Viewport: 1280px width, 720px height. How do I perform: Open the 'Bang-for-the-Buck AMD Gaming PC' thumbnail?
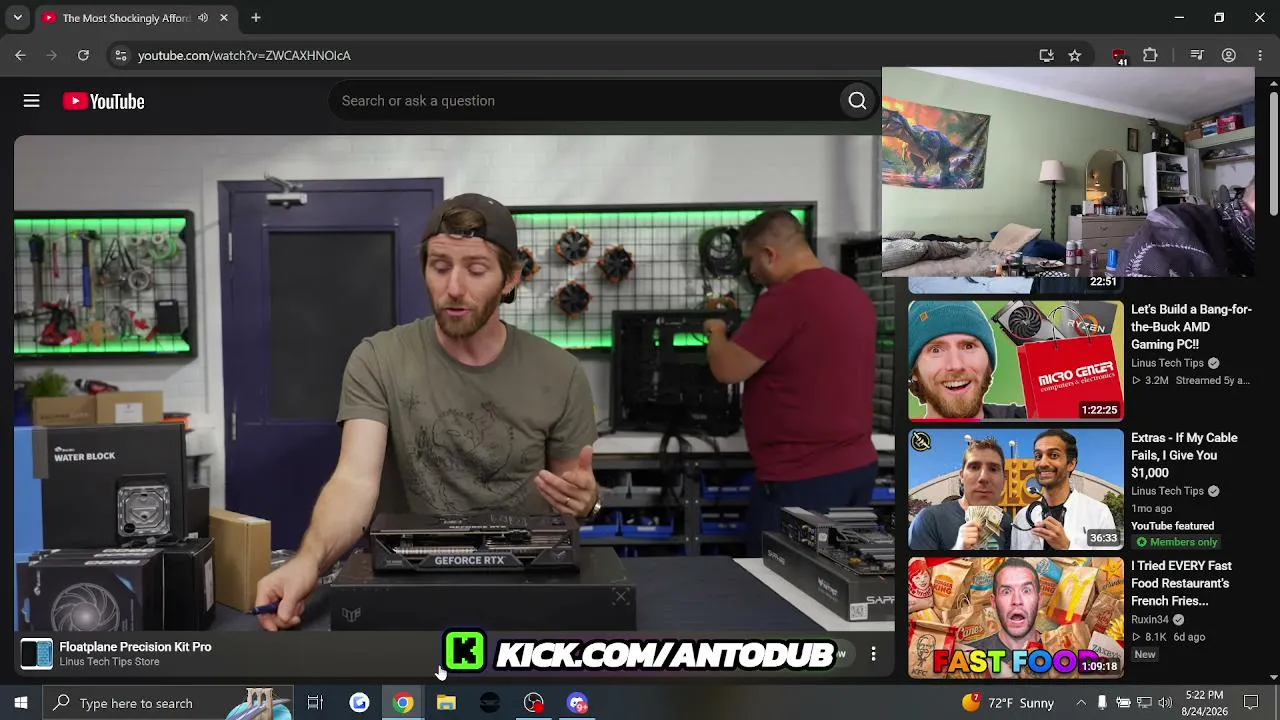(1015, 361)
